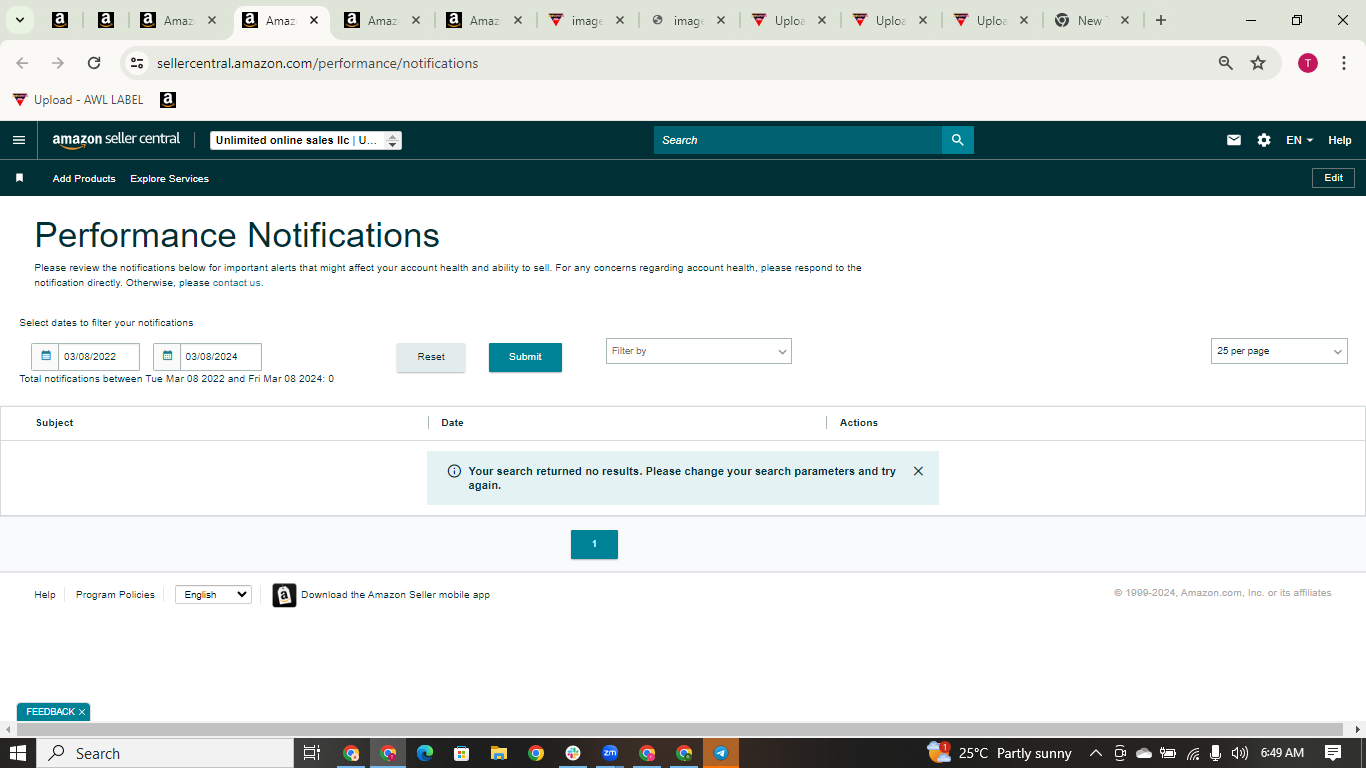Viewport: 1366px width, 768px height.
Task: Show hidden system tray icons
Action: [x=1095, y=753]
